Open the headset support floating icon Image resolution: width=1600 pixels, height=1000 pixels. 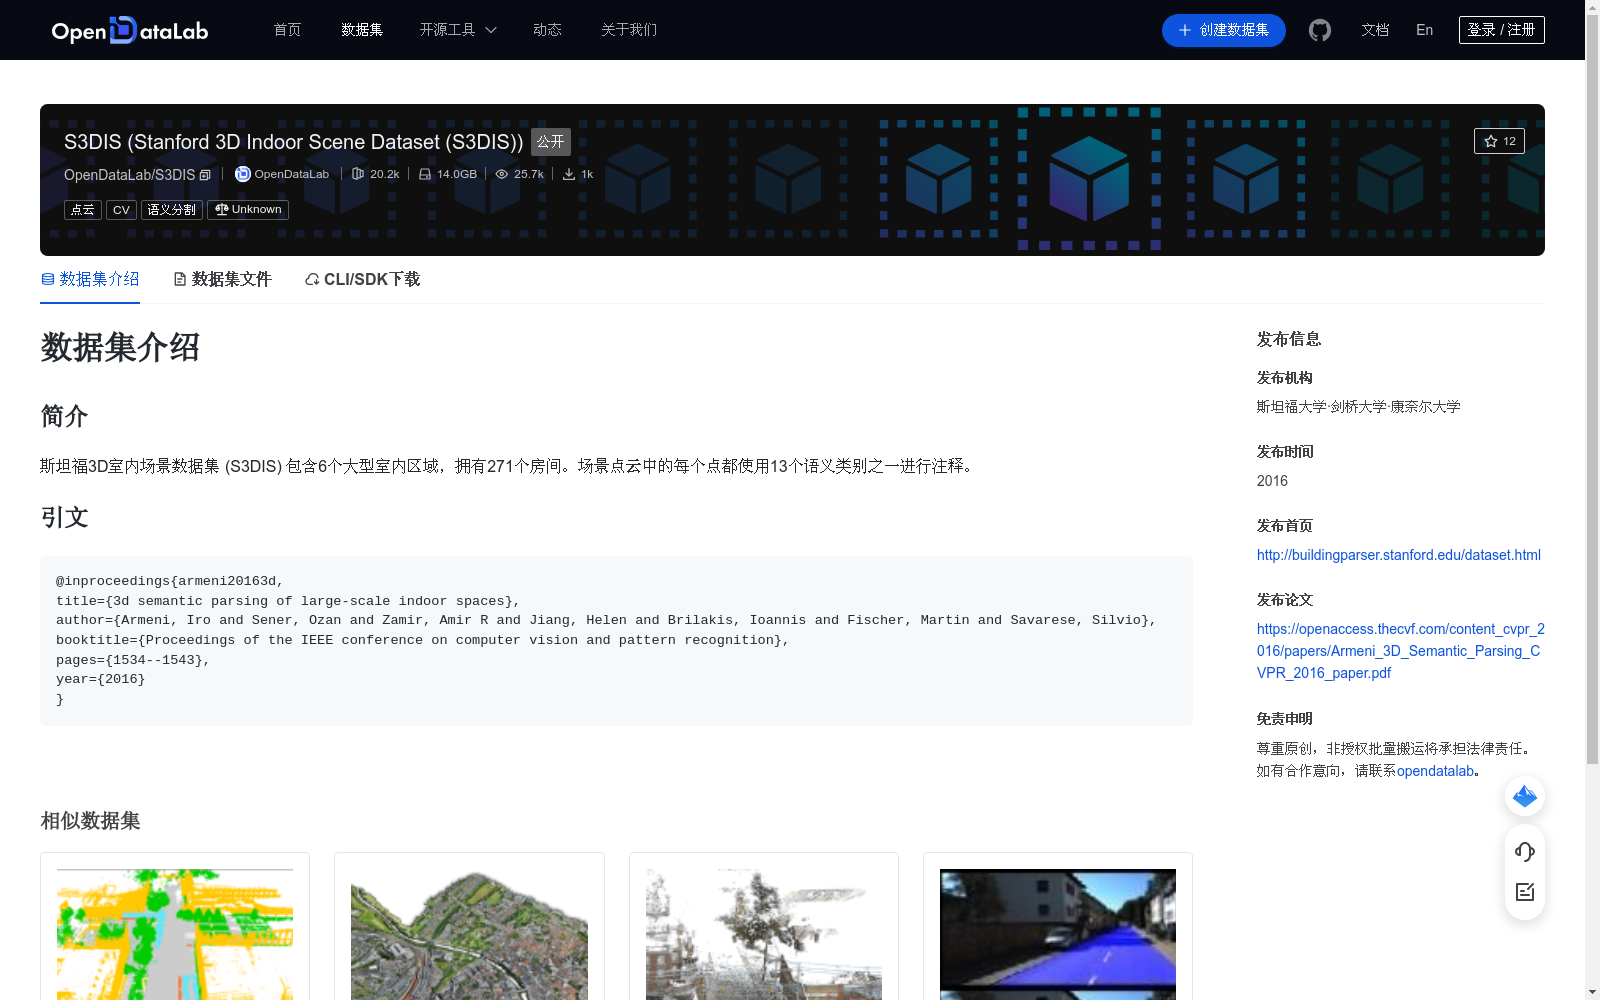tap(1524, 852)
